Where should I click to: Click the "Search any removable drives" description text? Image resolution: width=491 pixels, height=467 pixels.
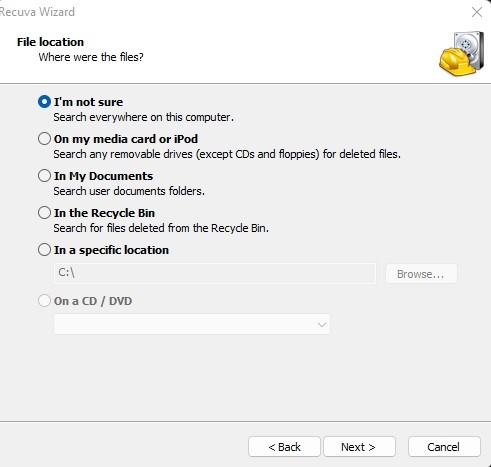tap(227, 154)
